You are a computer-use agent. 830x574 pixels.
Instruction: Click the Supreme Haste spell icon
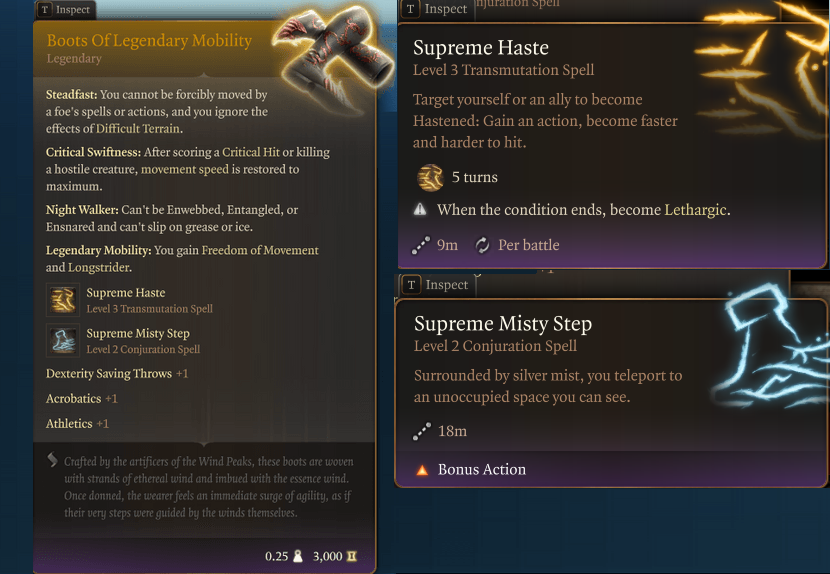(x=63, y=300)
